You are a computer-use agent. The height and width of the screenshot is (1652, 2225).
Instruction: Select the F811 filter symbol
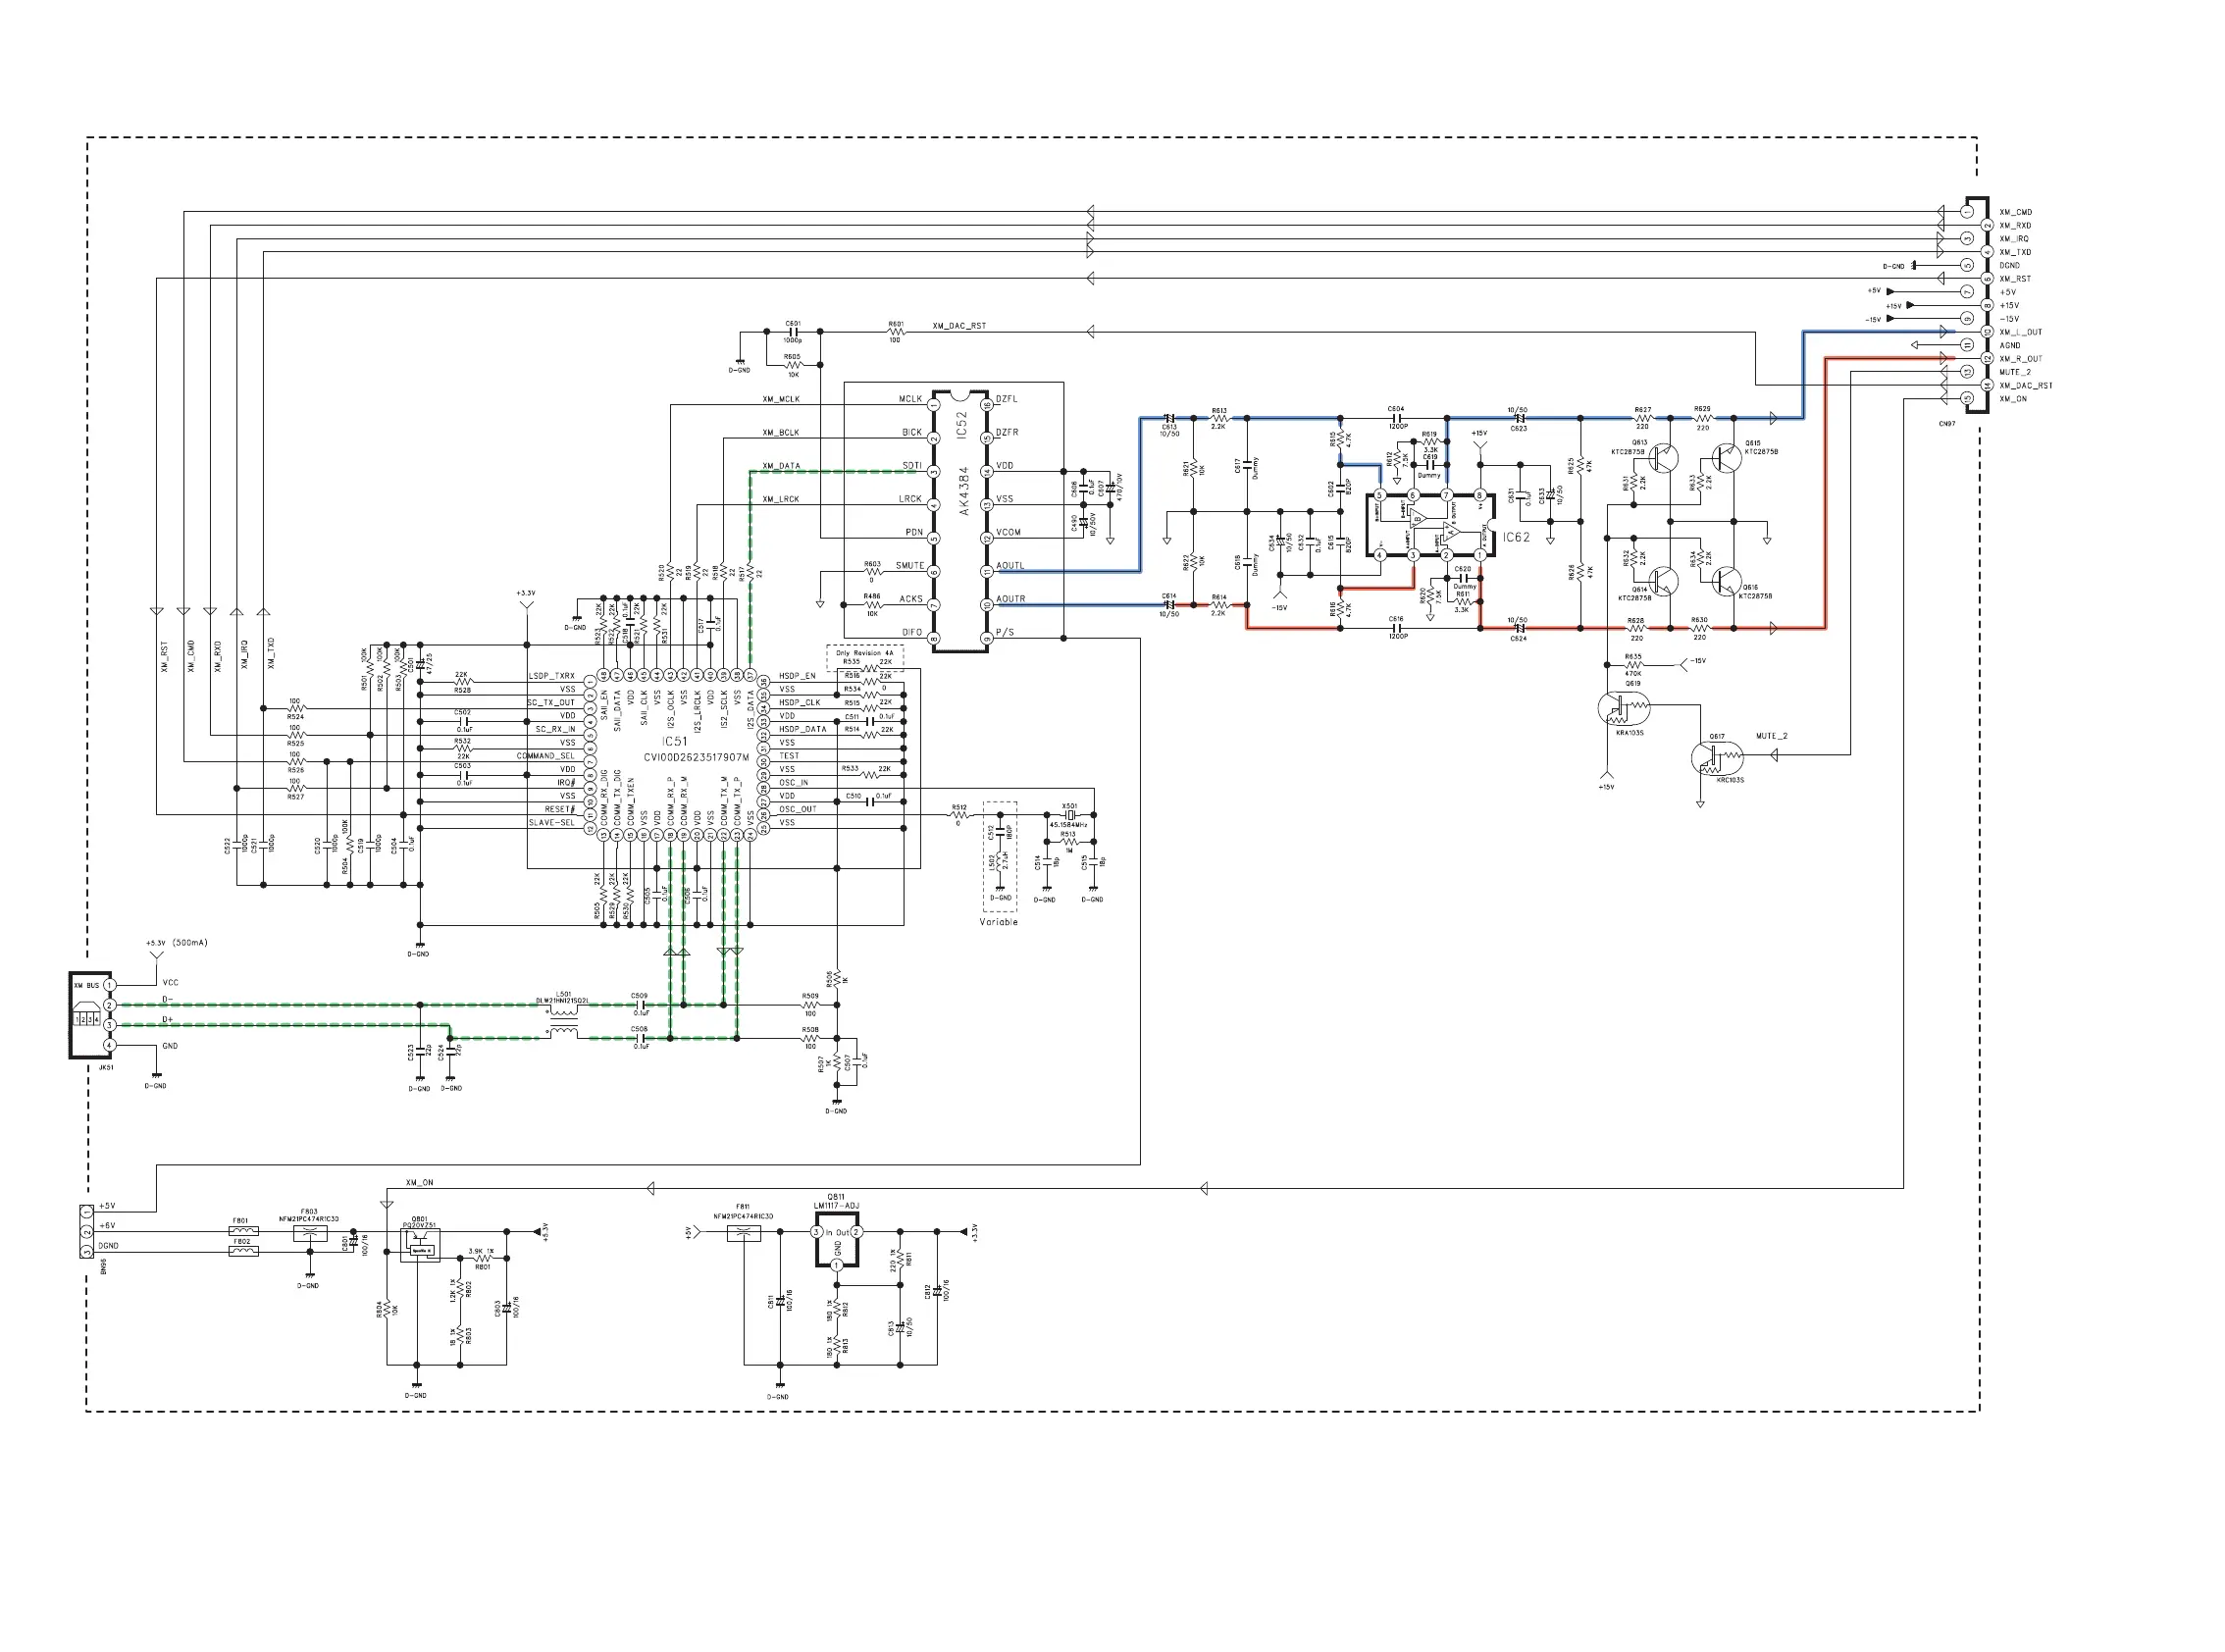[744, 1233]
